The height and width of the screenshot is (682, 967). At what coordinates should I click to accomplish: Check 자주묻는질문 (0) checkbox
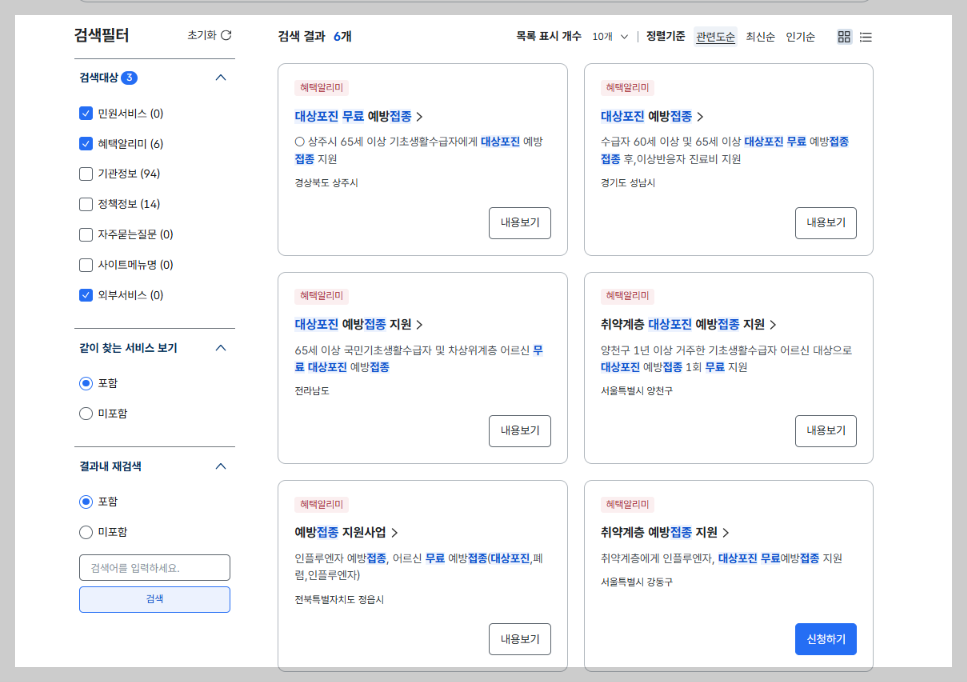click(x=86, y=234)
